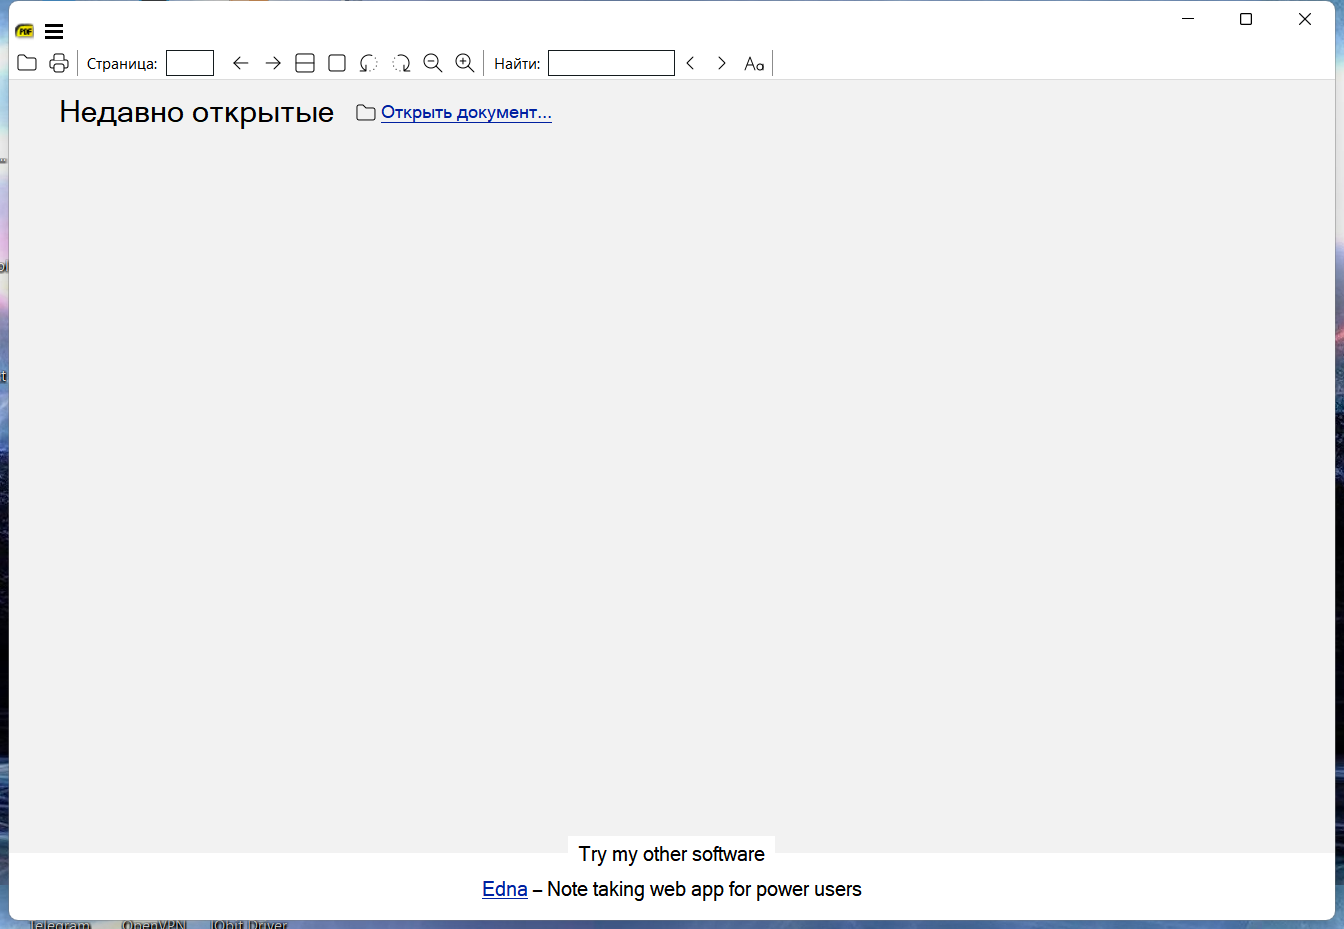Open the hamburger menu
Screen dimensions: 1344x929
[x=54, y=31]
